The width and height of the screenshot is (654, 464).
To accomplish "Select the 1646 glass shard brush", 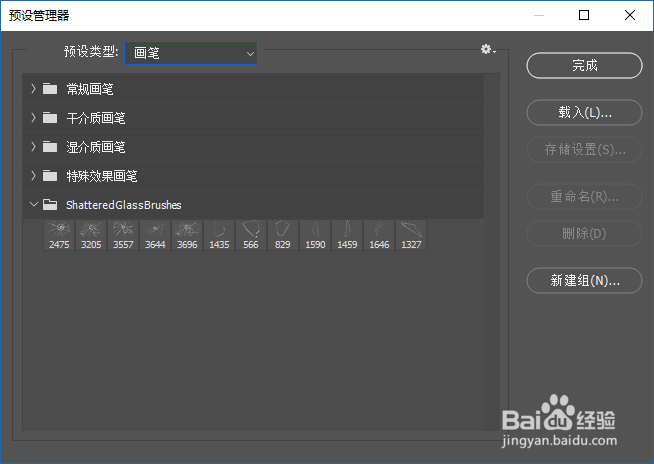I will 379,235.
